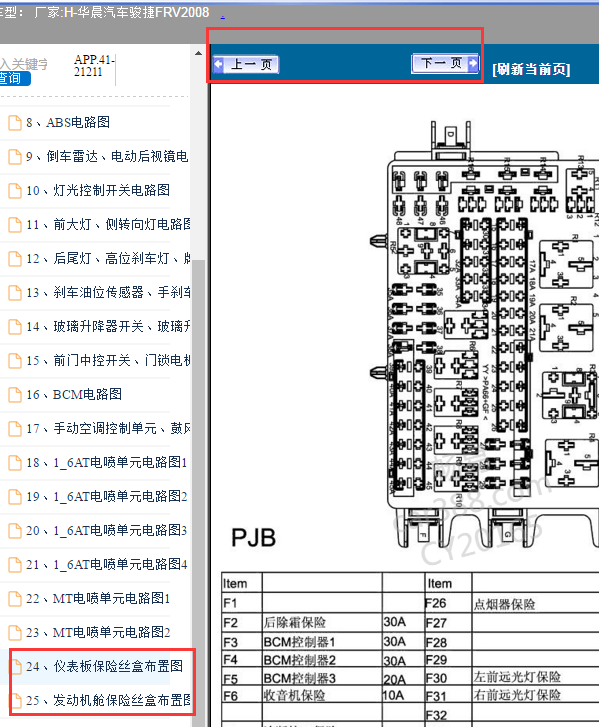Click document icon beside 9、倒车雷达

(15, 157)
